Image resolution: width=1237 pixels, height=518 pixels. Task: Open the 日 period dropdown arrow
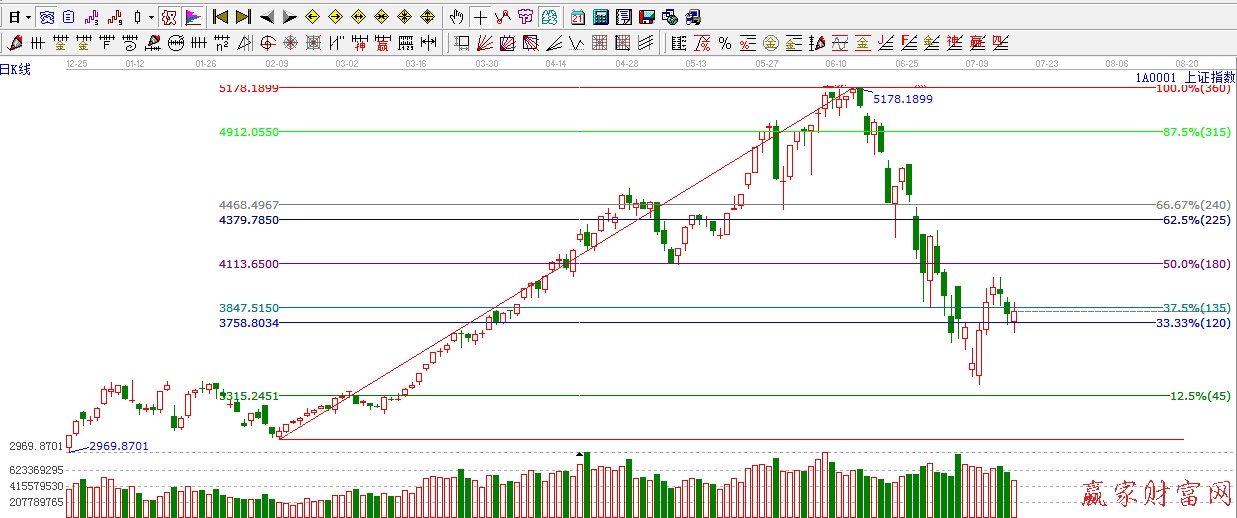click(28, 17)
